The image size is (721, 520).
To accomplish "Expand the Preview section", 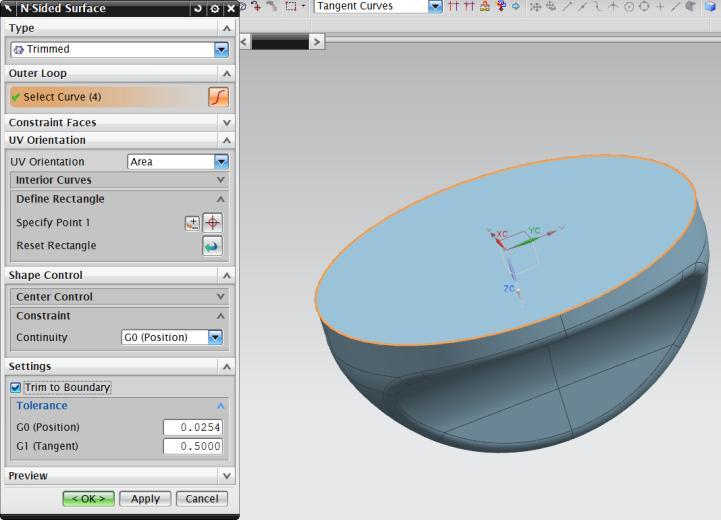I will tap(226, 476).
